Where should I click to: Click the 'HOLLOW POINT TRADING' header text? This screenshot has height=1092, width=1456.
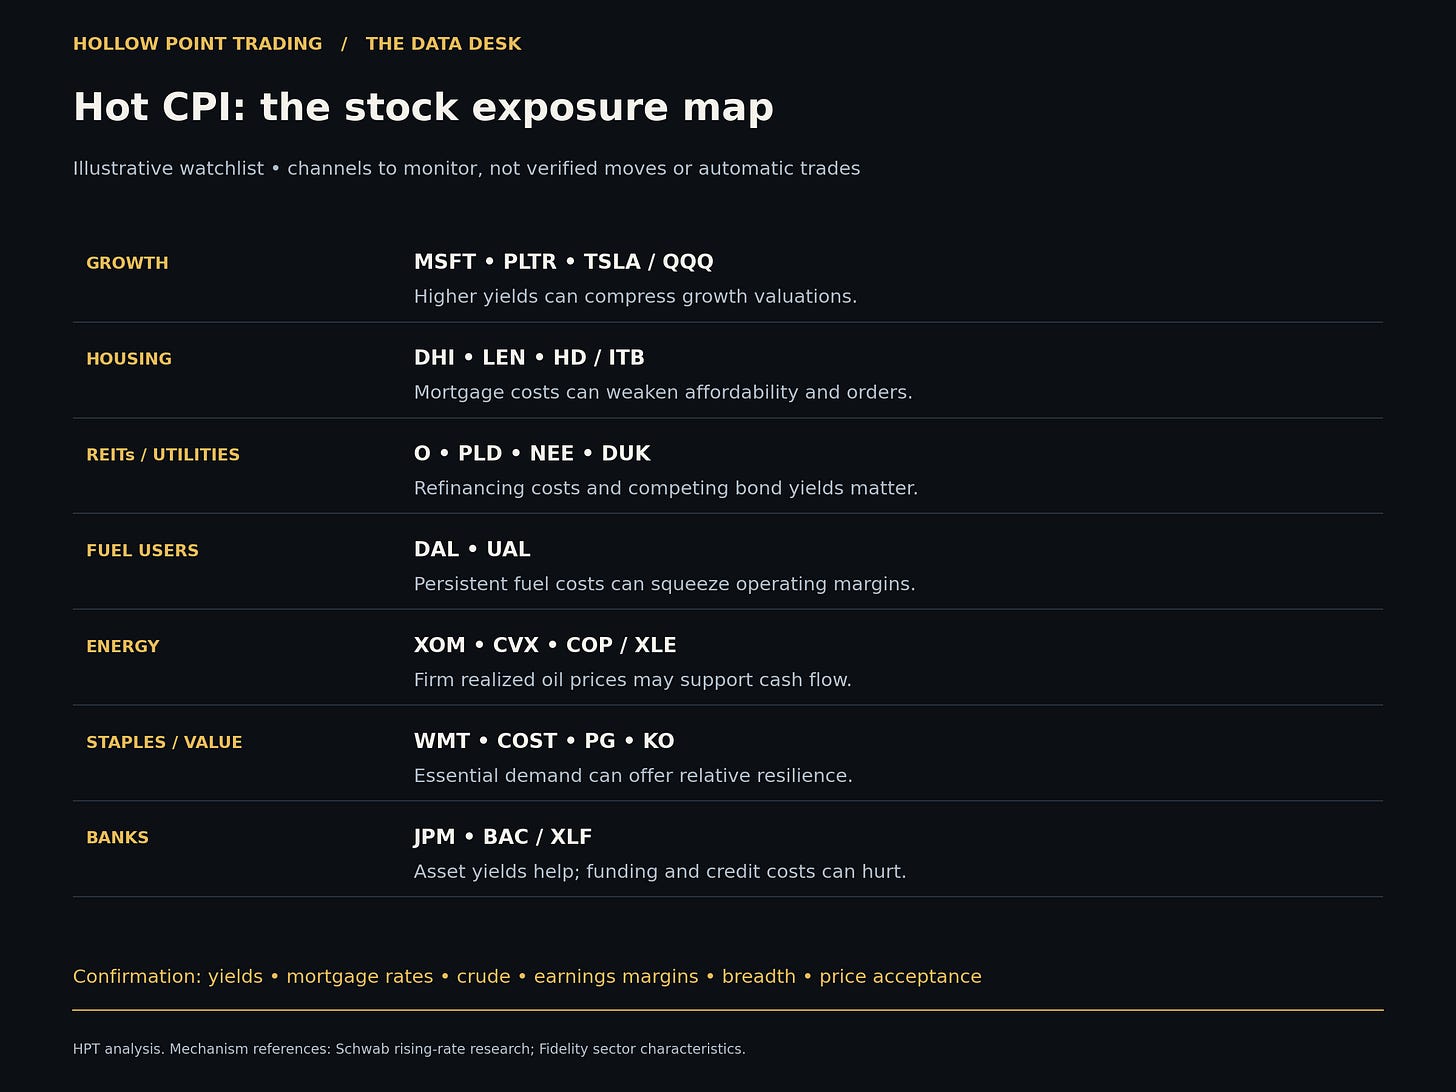click(x=198, y=44)
